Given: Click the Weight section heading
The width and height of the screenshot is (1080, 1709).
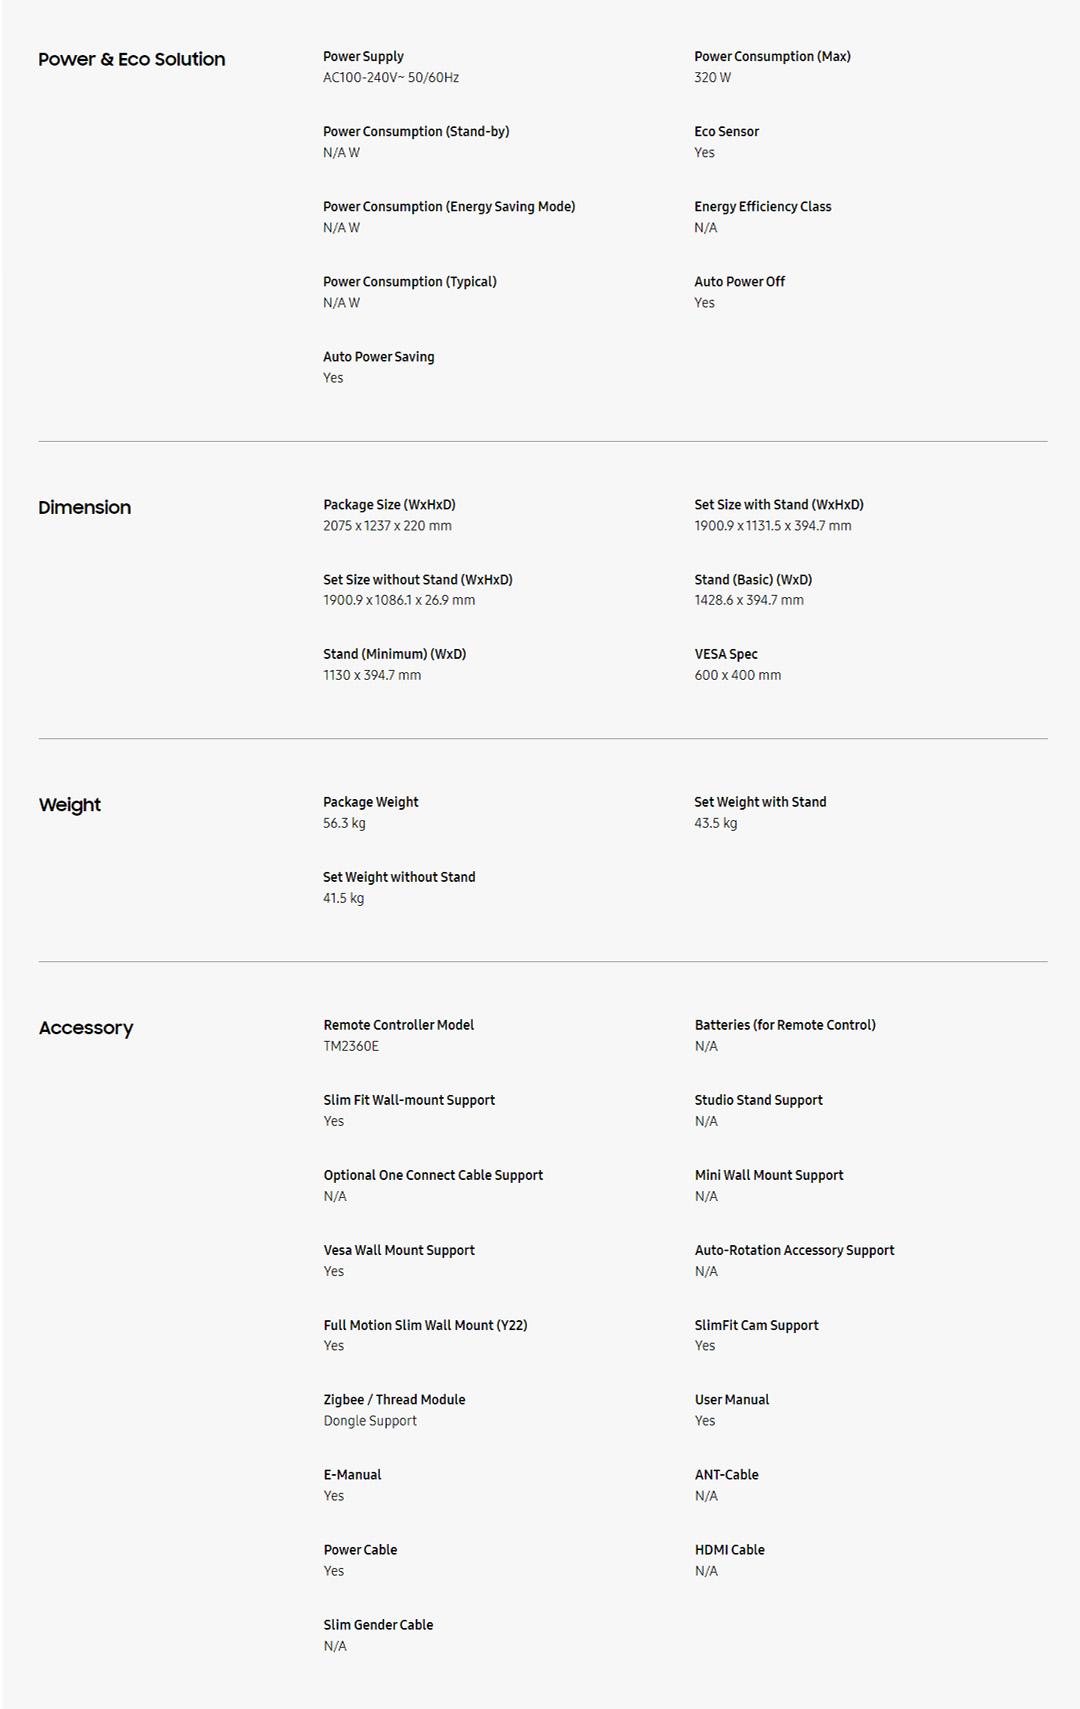Looking at the screenshot, I should tap(69, 805).
